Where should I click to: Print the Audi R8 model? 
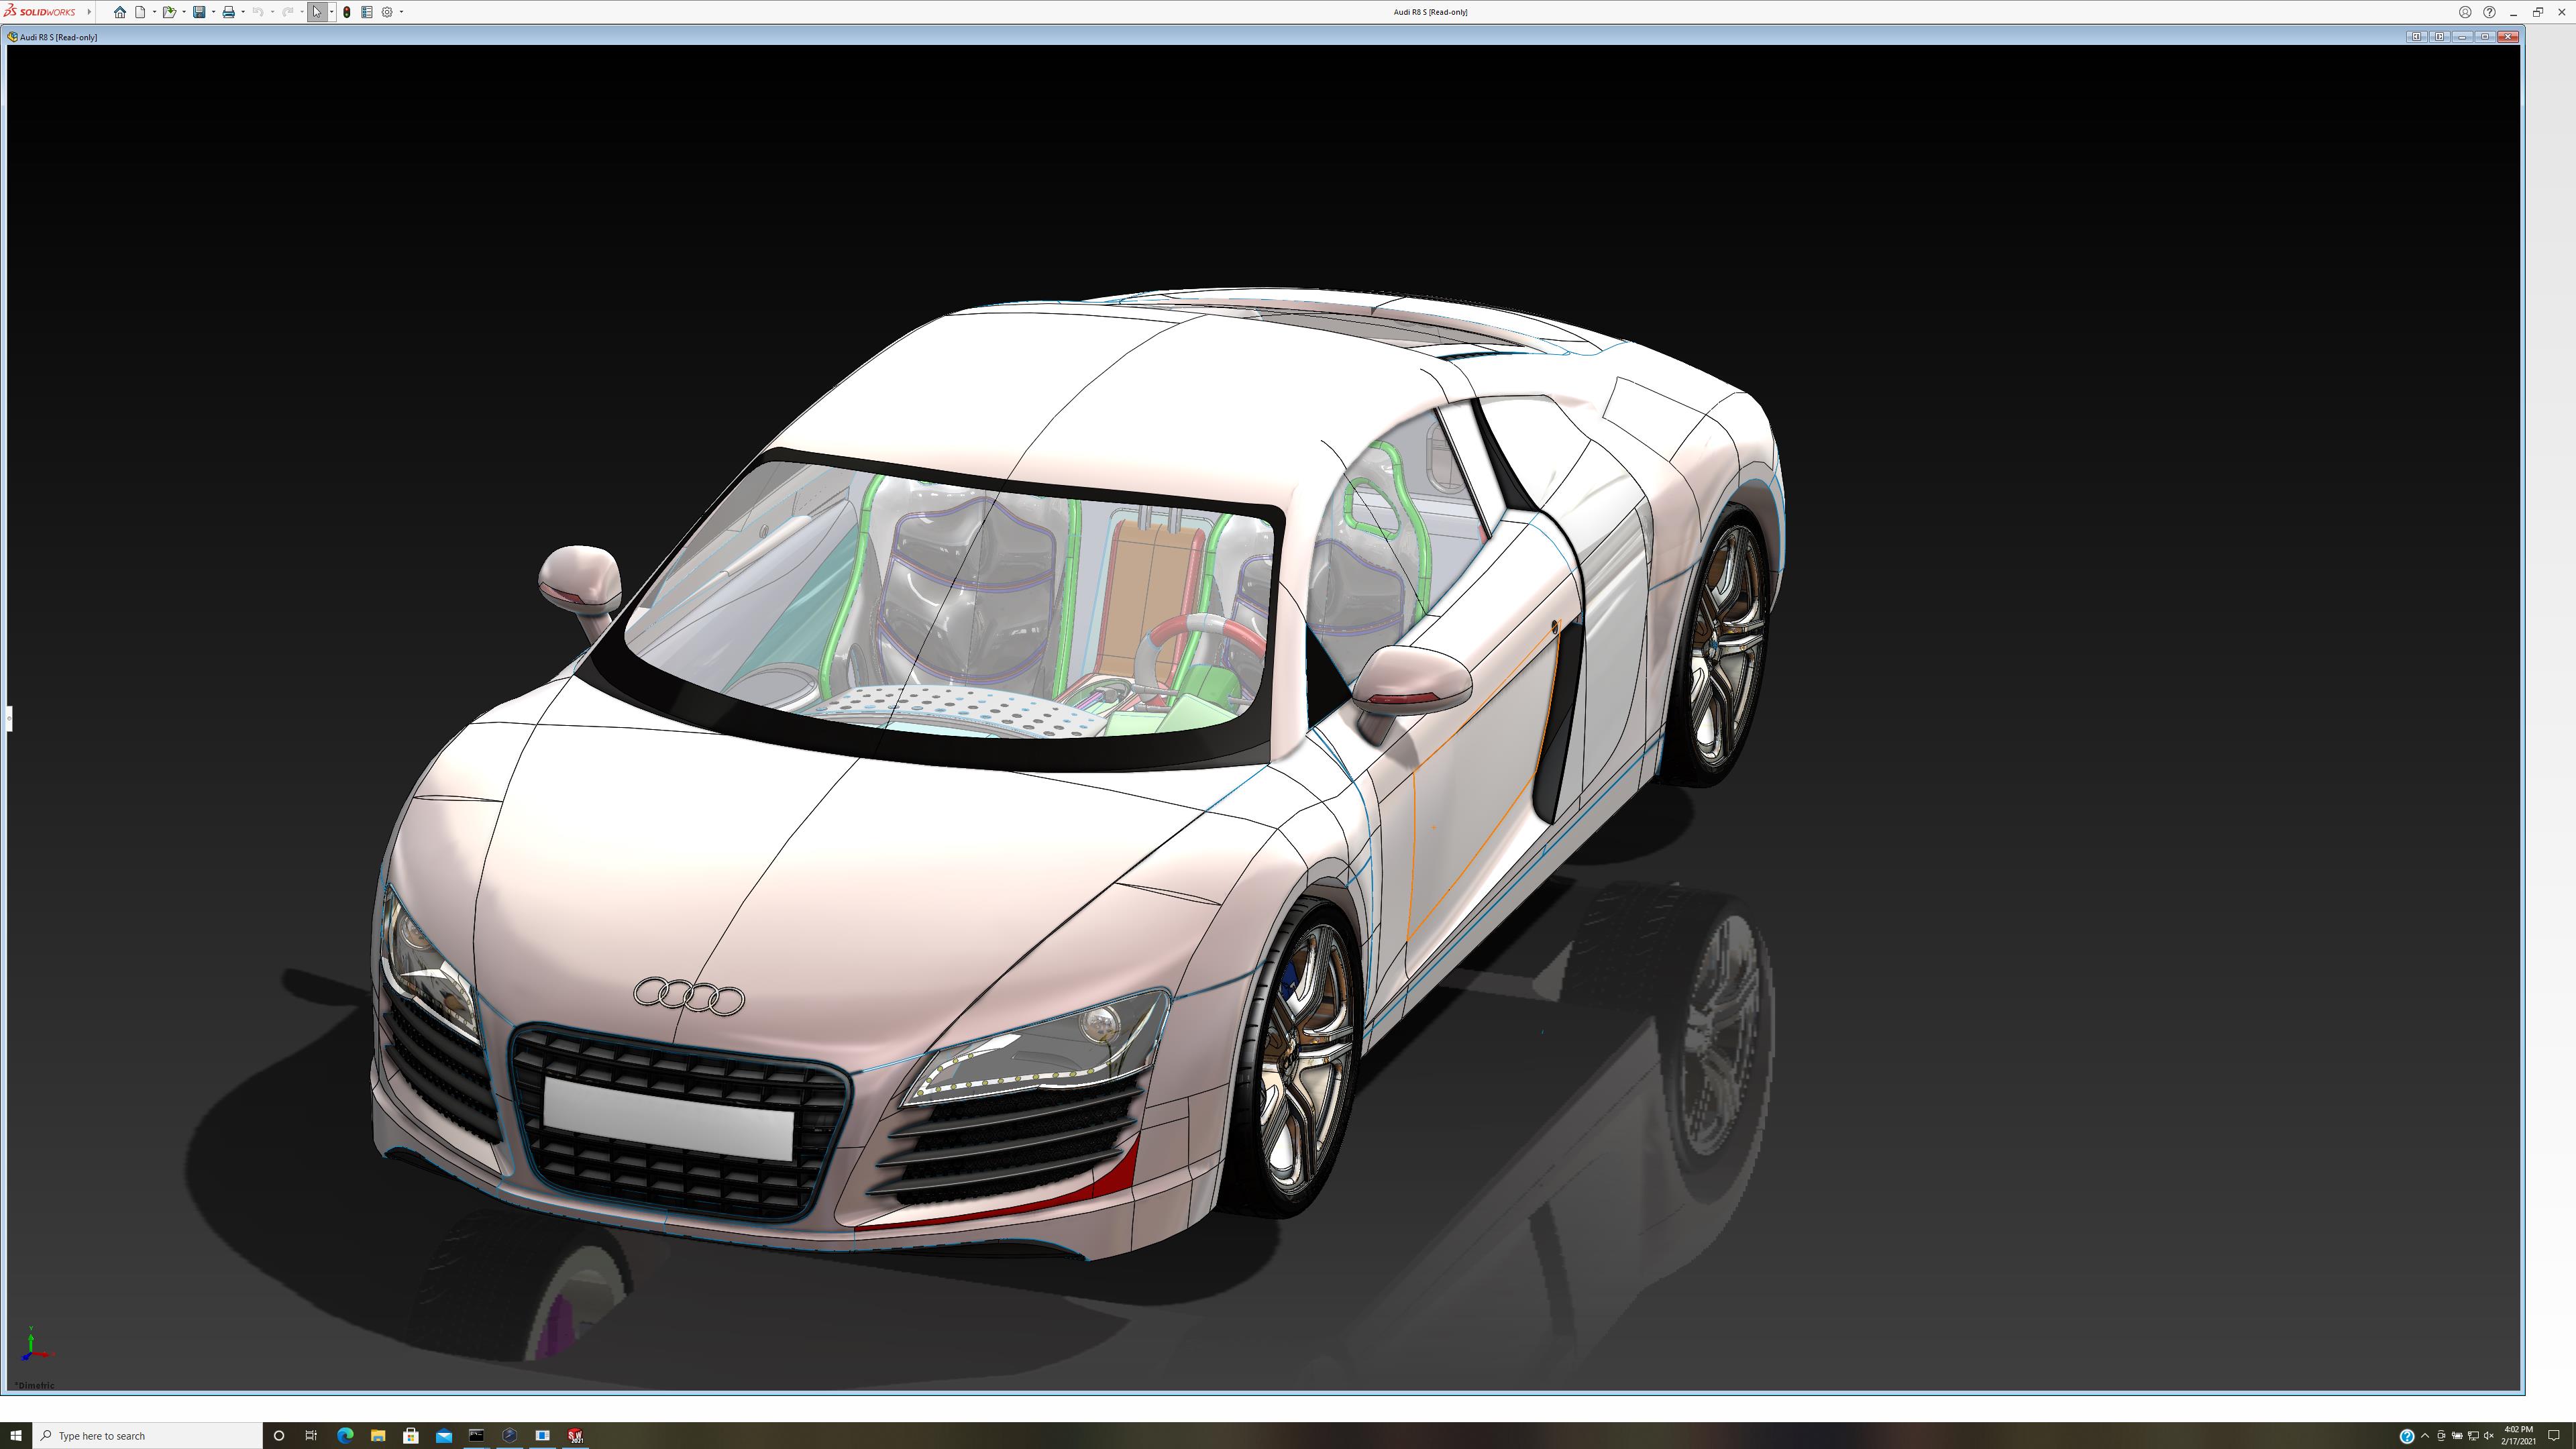click(x=229, y=12)
